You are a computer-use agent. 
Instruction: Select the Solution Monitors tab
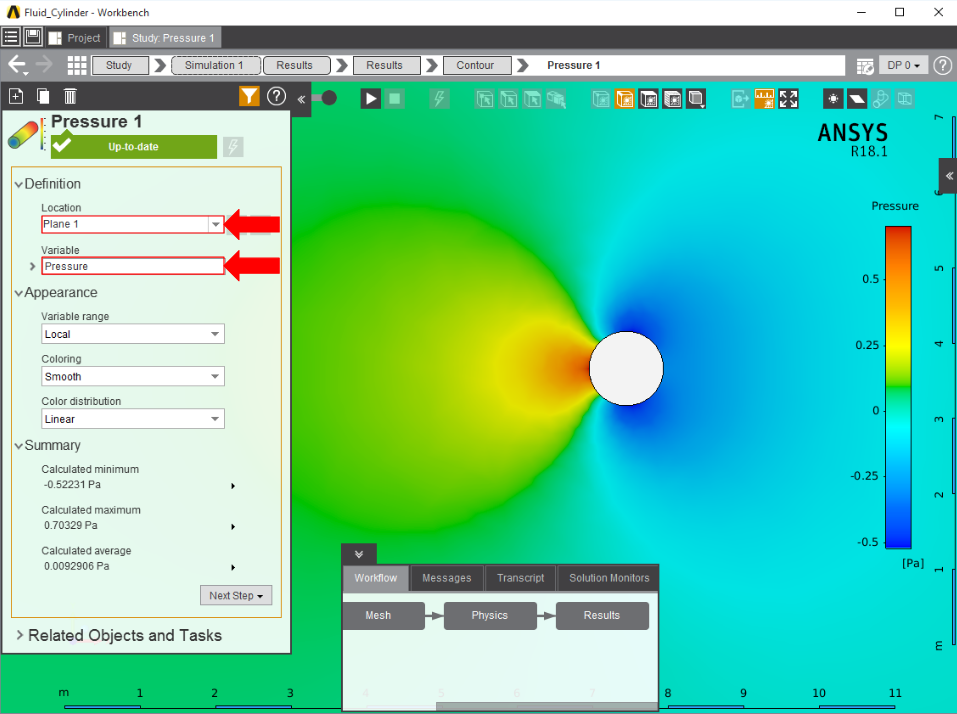609,578
